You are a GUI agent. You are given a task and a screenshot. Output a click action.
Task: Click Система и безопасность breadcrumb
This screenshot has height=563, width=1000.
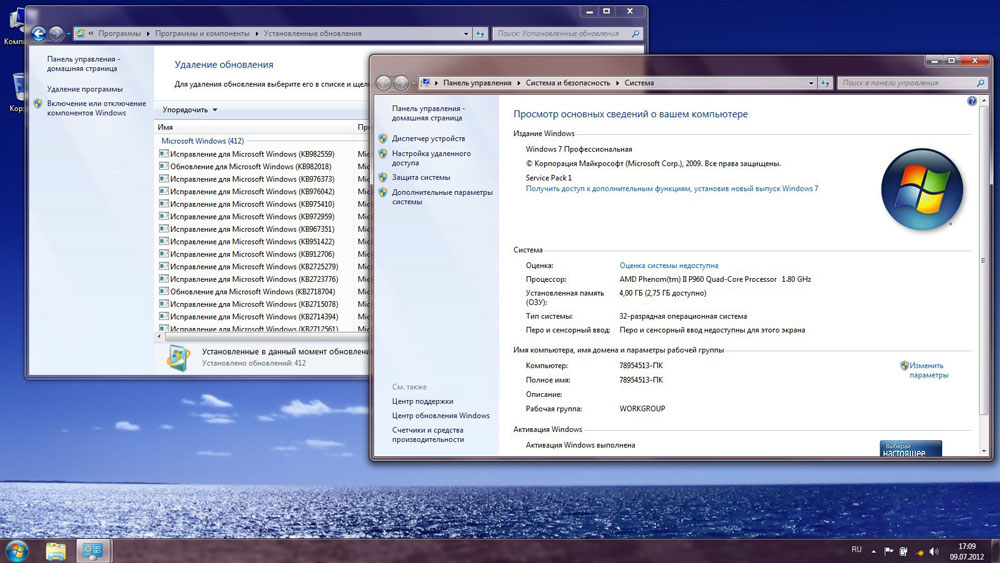(x=569, y=83)
